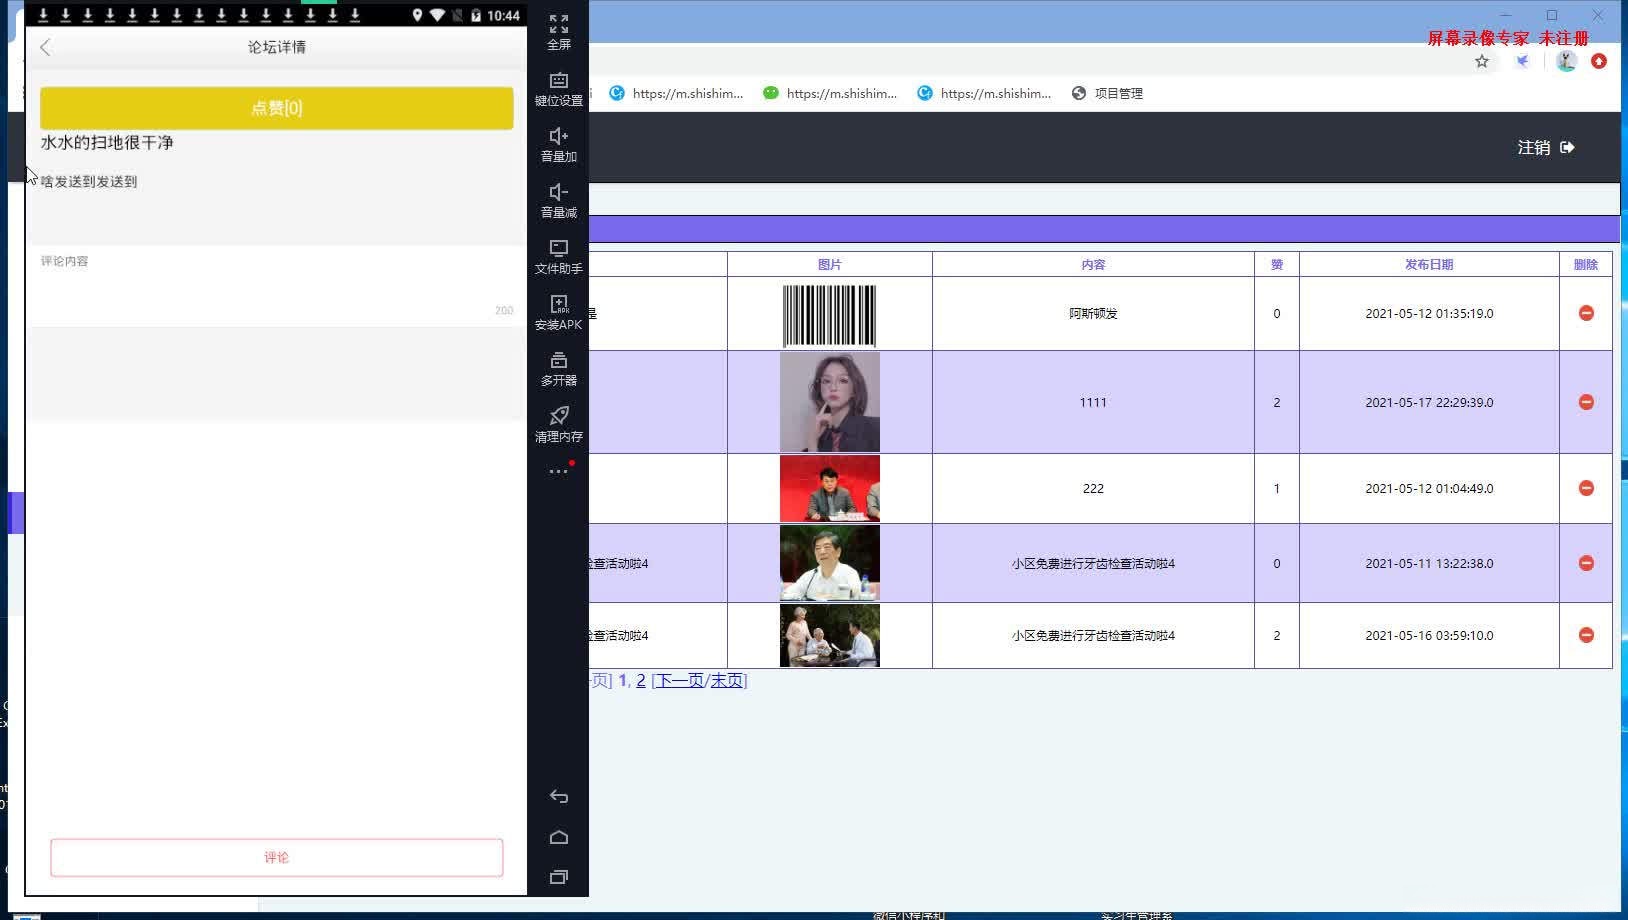This screenshot has height=920, width=1628.
Task: Go to page 1 of the table
Action: tap(623, 680)
